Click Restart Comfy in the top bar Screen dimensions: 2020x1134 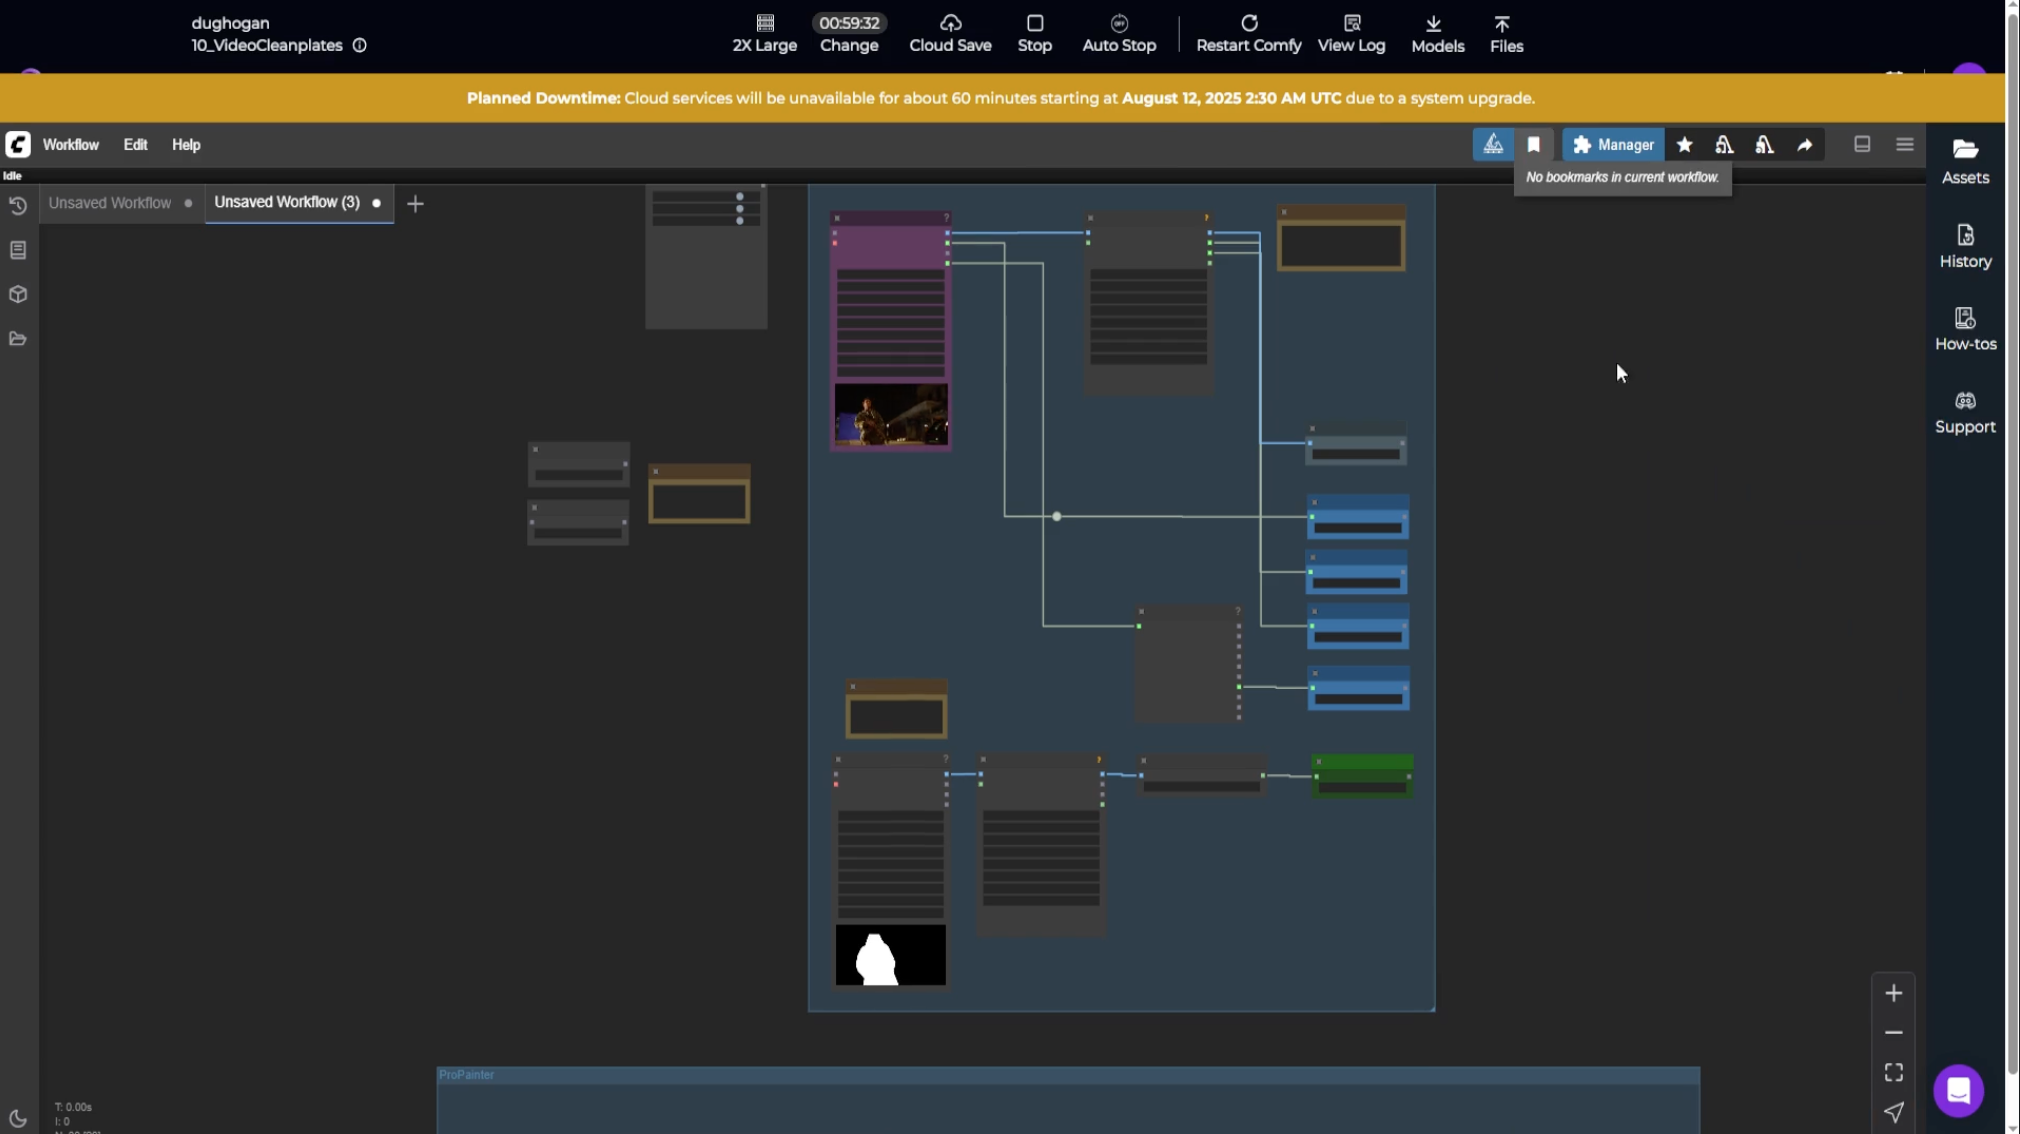[1247, 33]
